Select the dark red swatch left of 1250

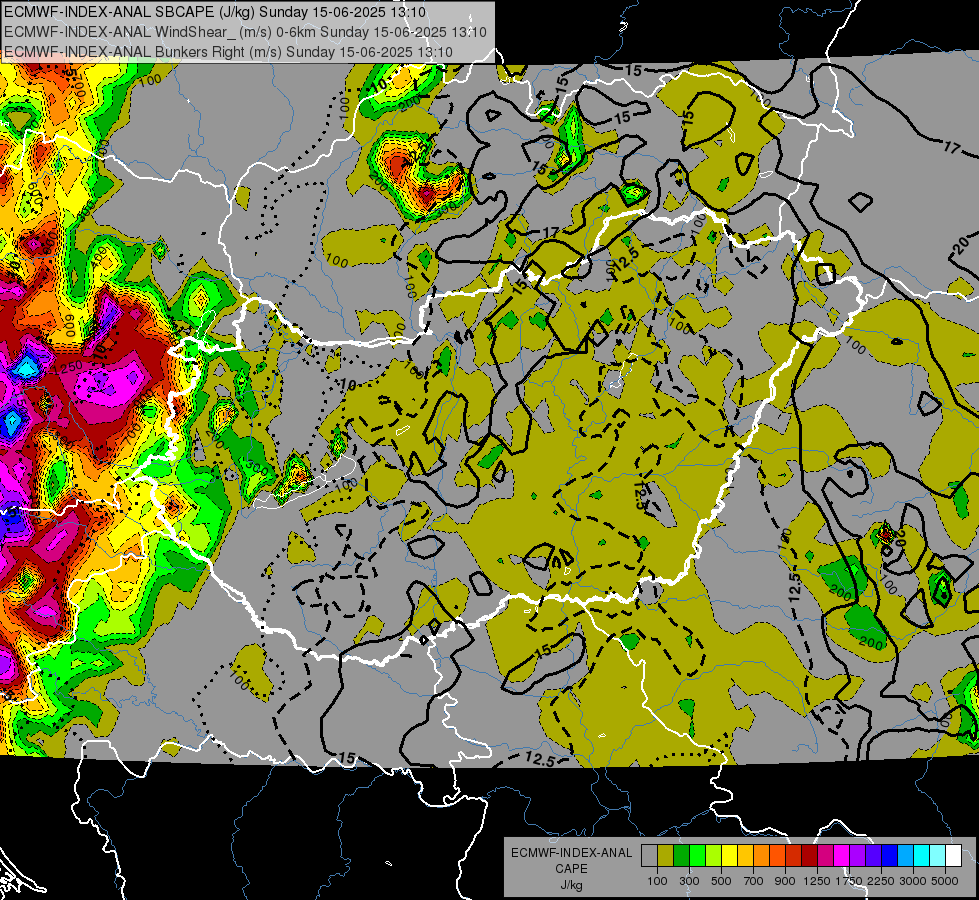click(809, 856)
